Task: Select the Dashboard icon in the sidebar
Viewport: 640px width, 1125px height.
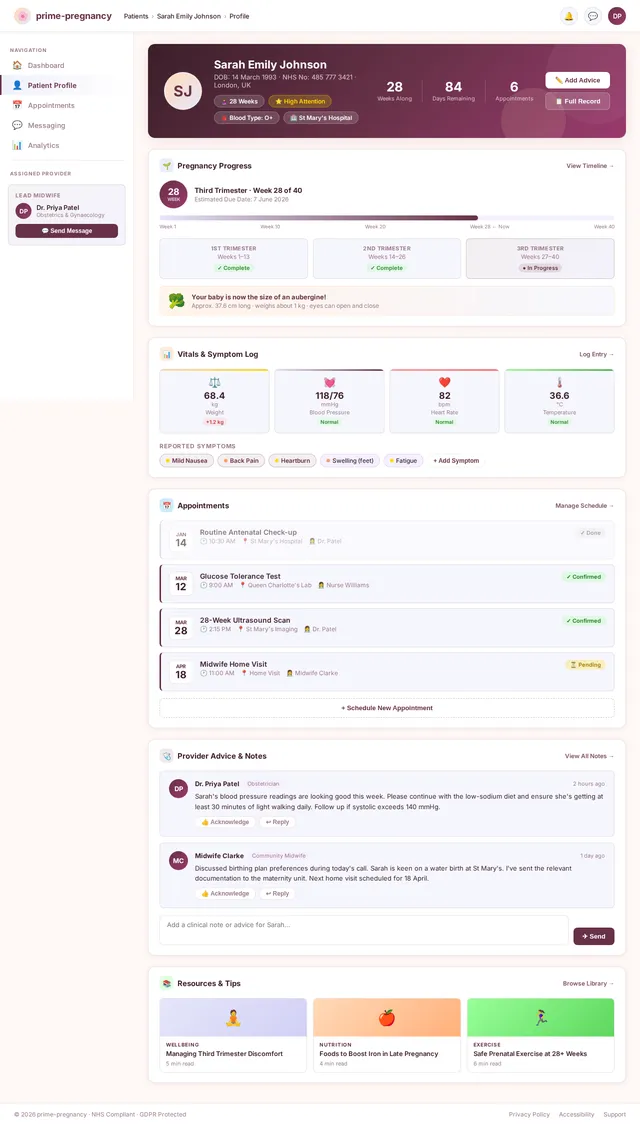Action: [x=16, y=64]
